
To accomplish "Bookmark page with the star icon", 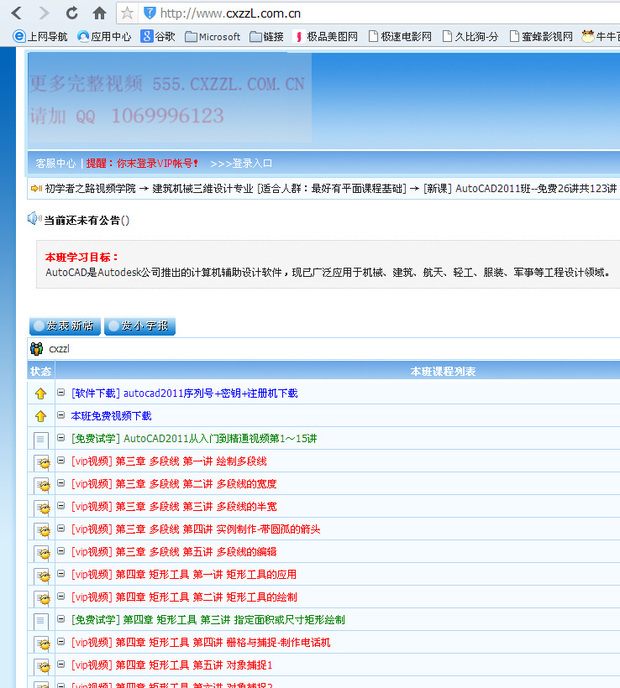I will pos(127,13).
